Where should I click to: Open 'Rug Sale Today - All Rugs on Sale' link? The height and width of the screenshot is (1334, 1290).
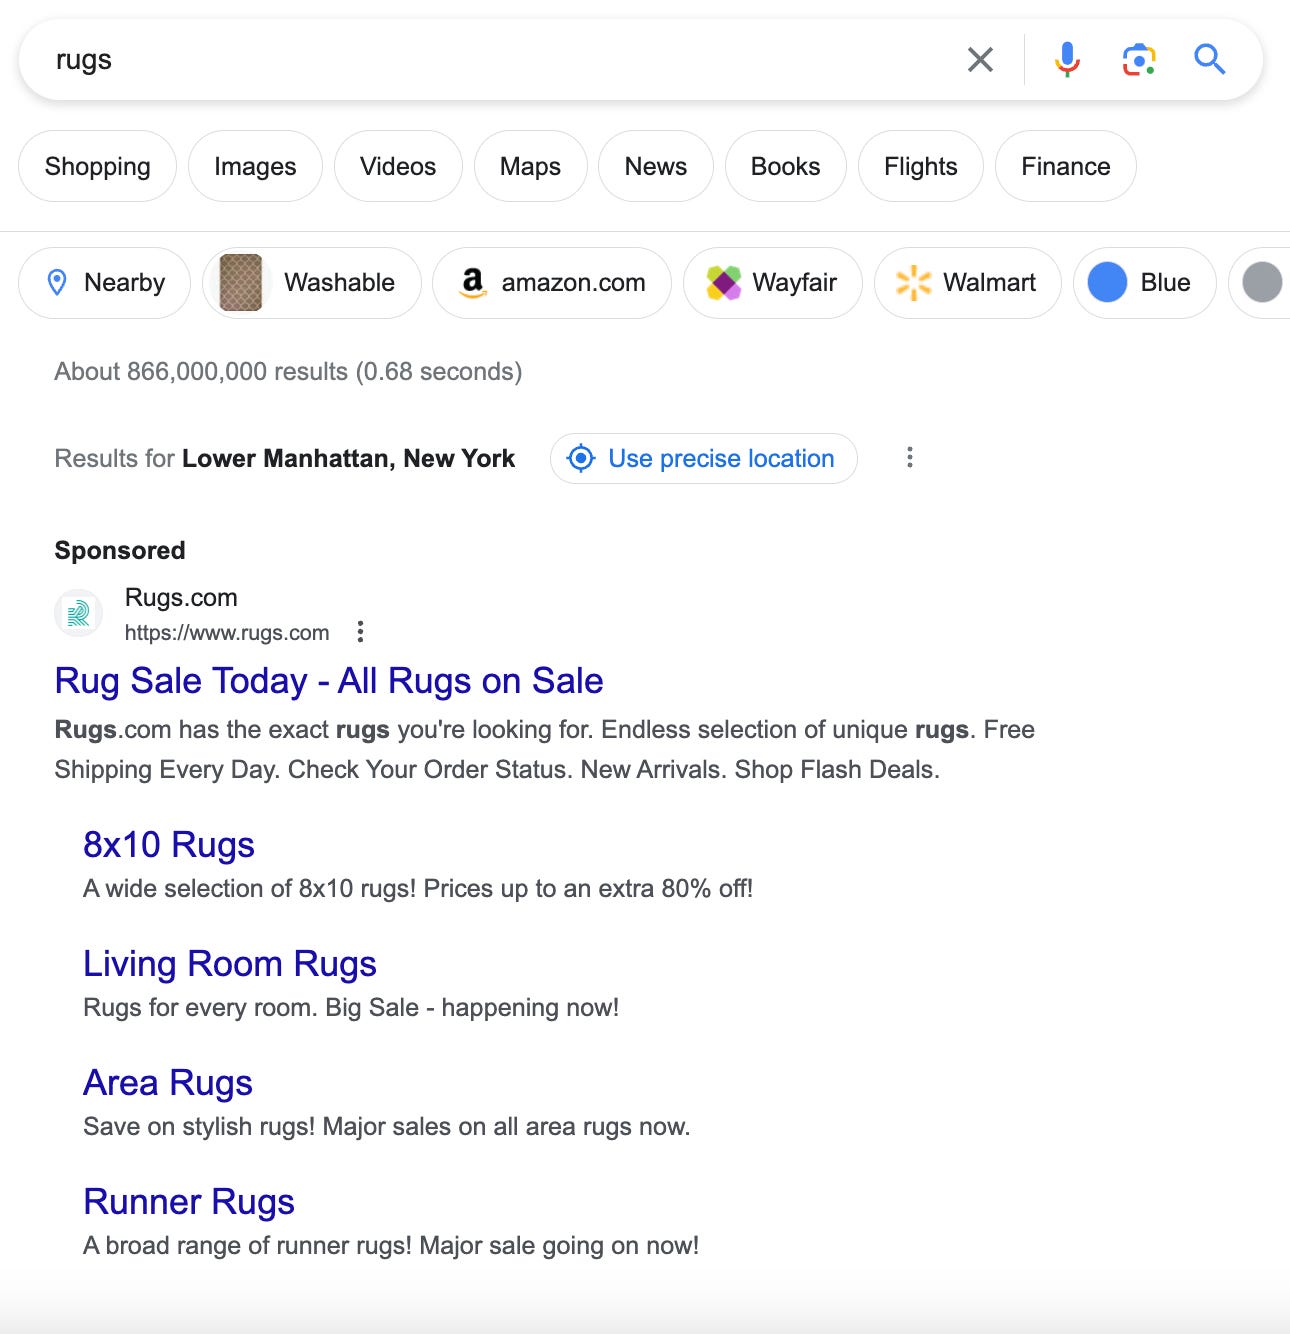point(329,681)
